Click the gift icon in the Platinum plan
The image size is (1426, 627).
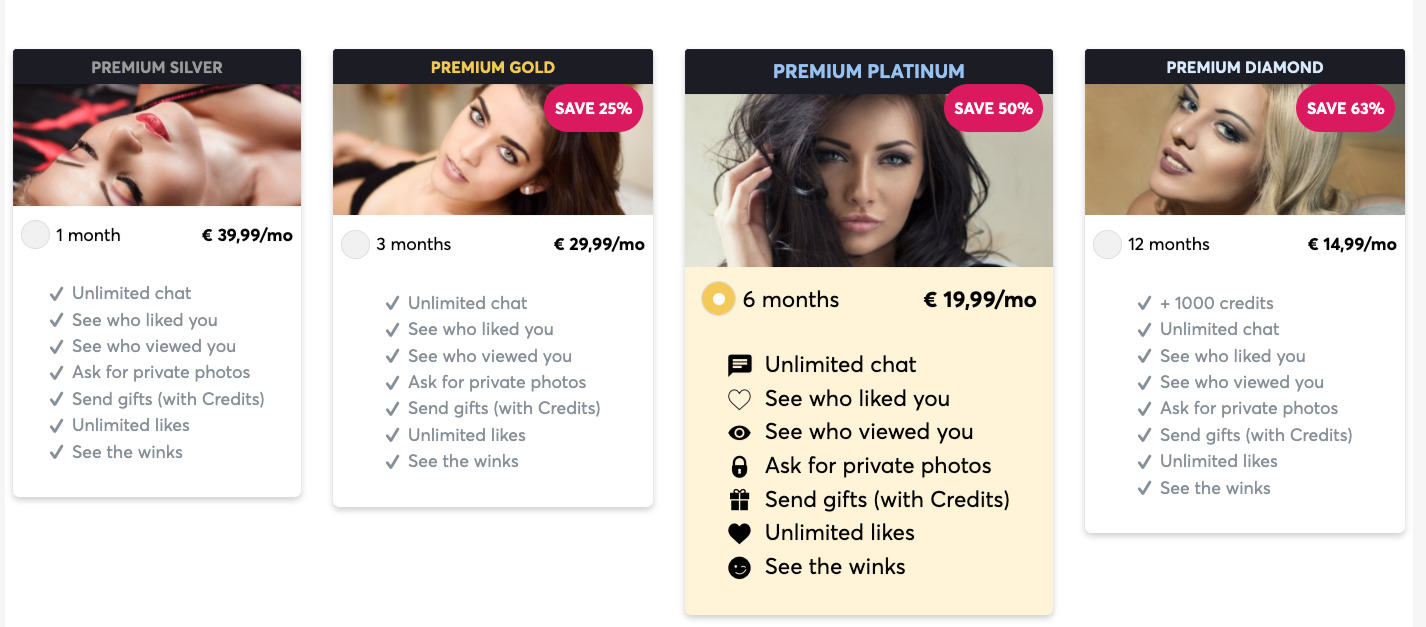click(x=738, y=499)
